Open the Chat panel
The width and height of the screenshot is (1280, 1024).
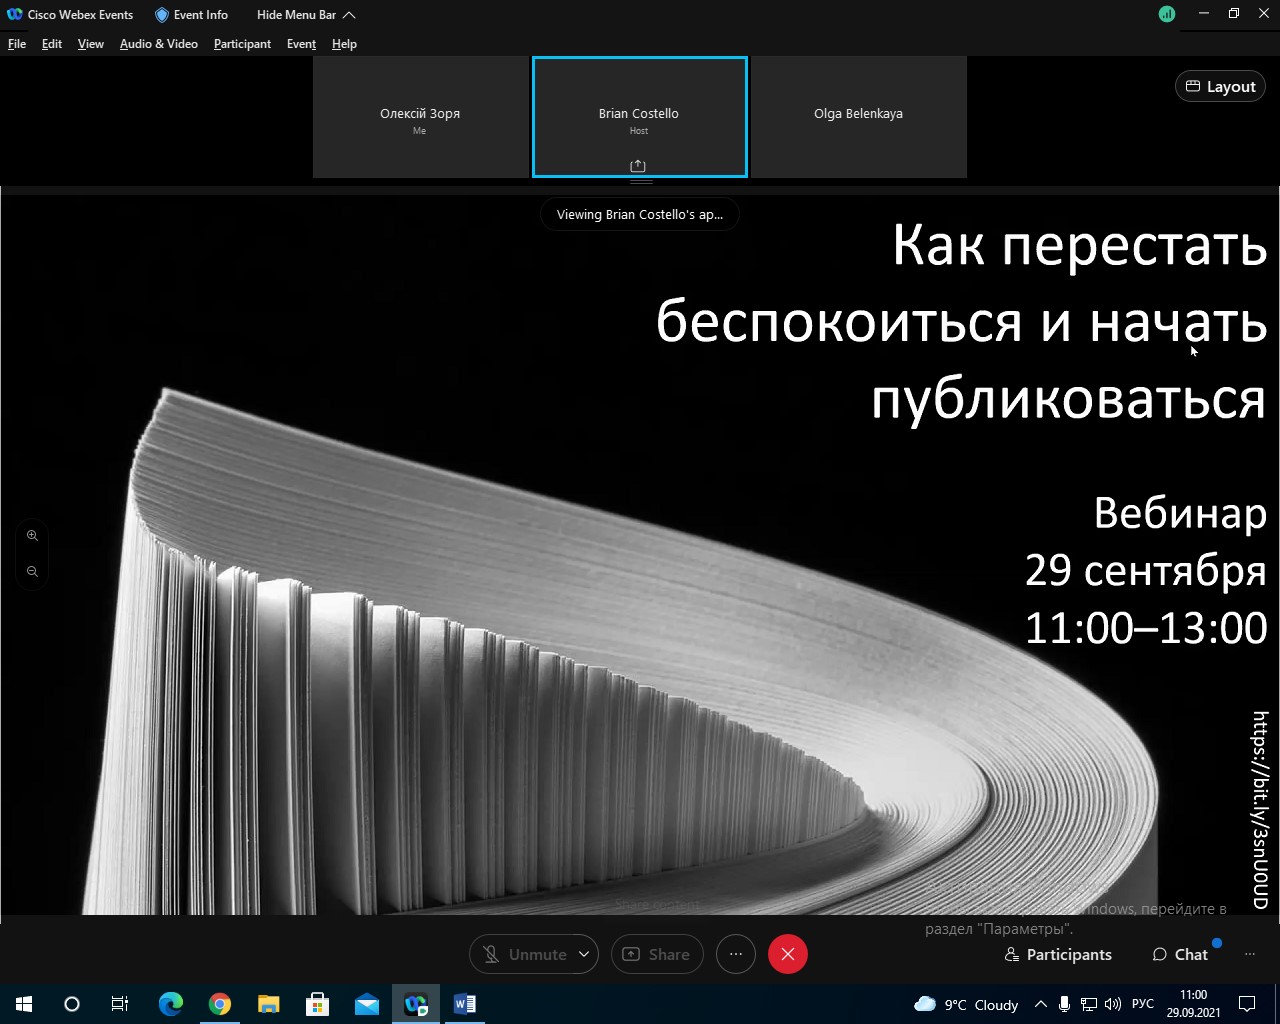pos(1180,954)
